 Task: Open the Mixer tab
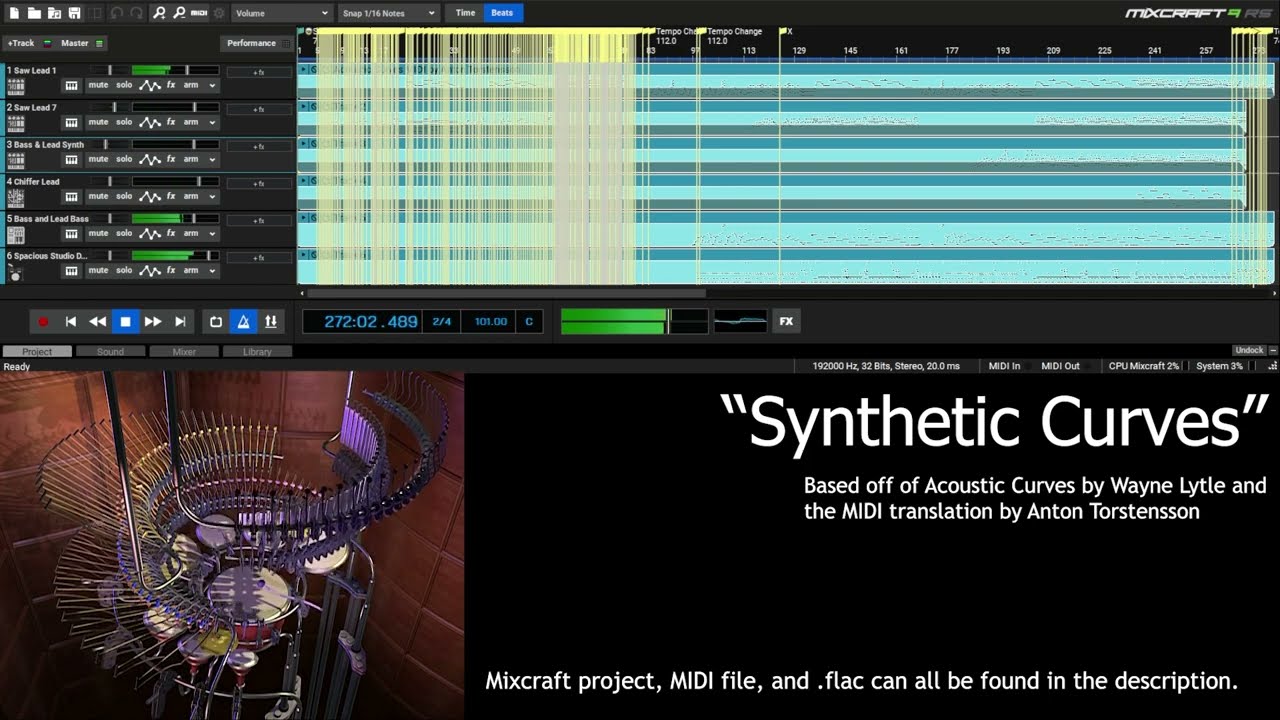click(x=184, y=352)
